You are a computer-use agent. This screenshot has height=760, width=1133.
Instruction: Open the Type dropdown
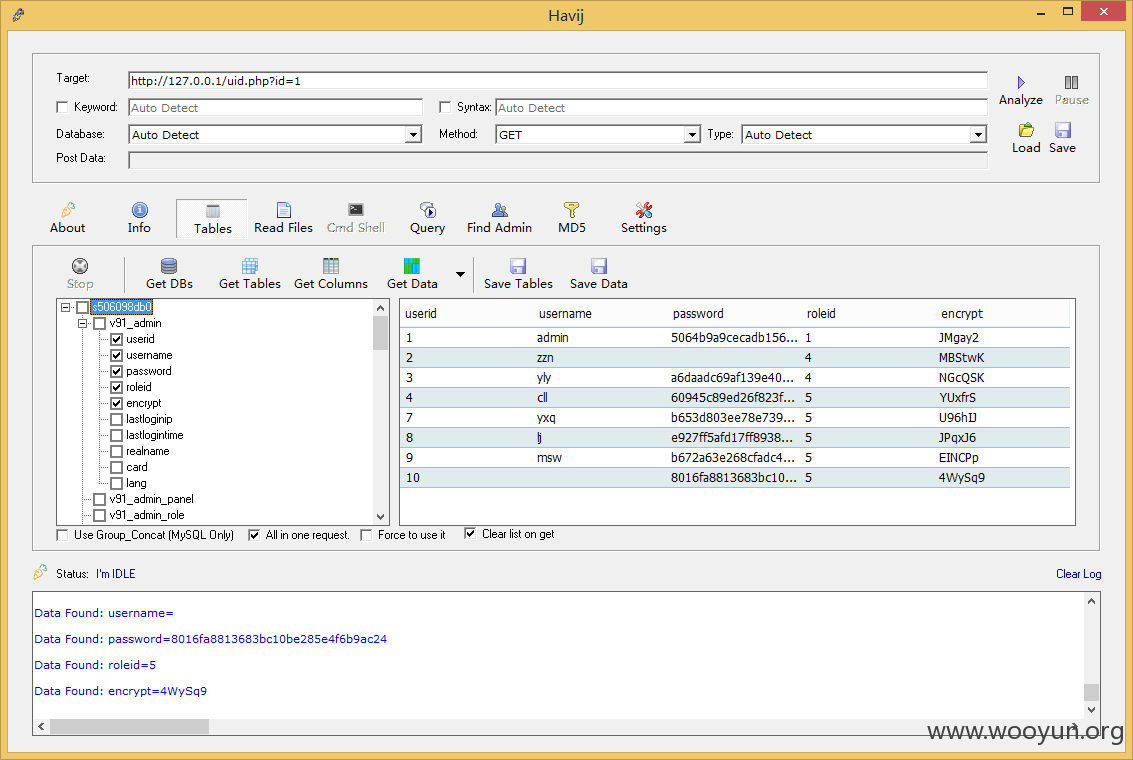coord(978,135)
